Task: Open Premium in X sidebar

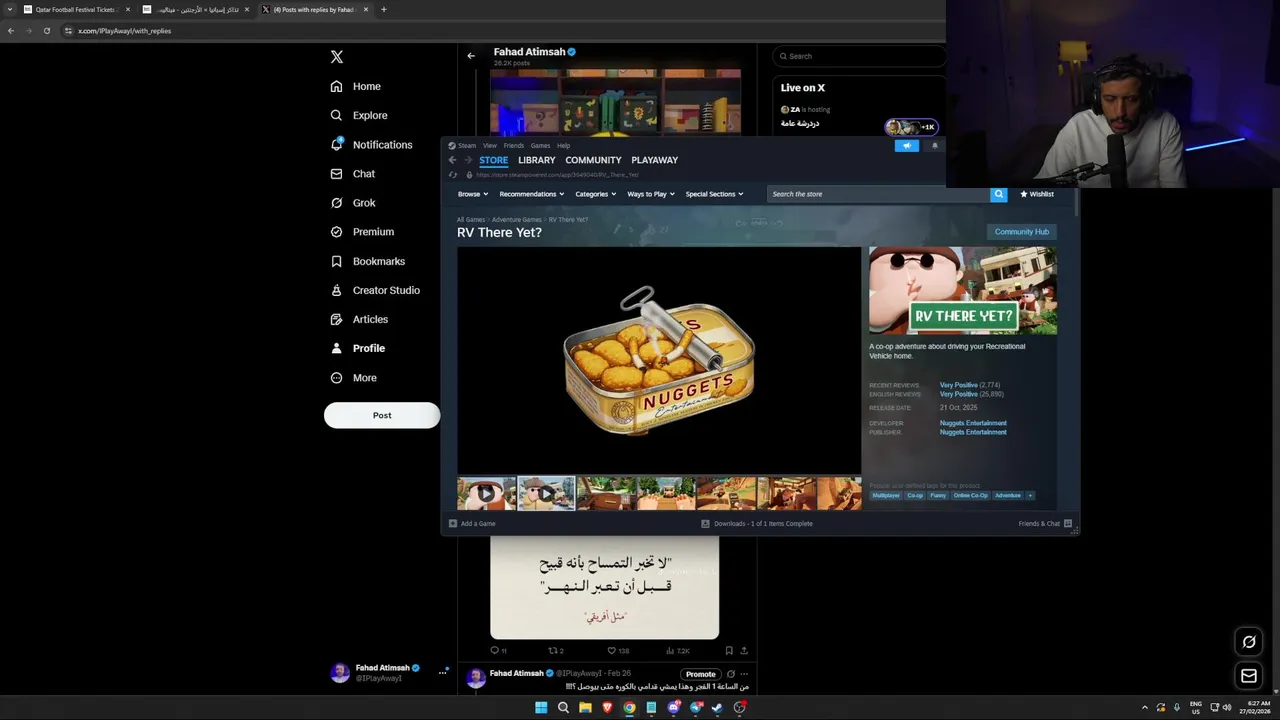Action: [362, 232]
